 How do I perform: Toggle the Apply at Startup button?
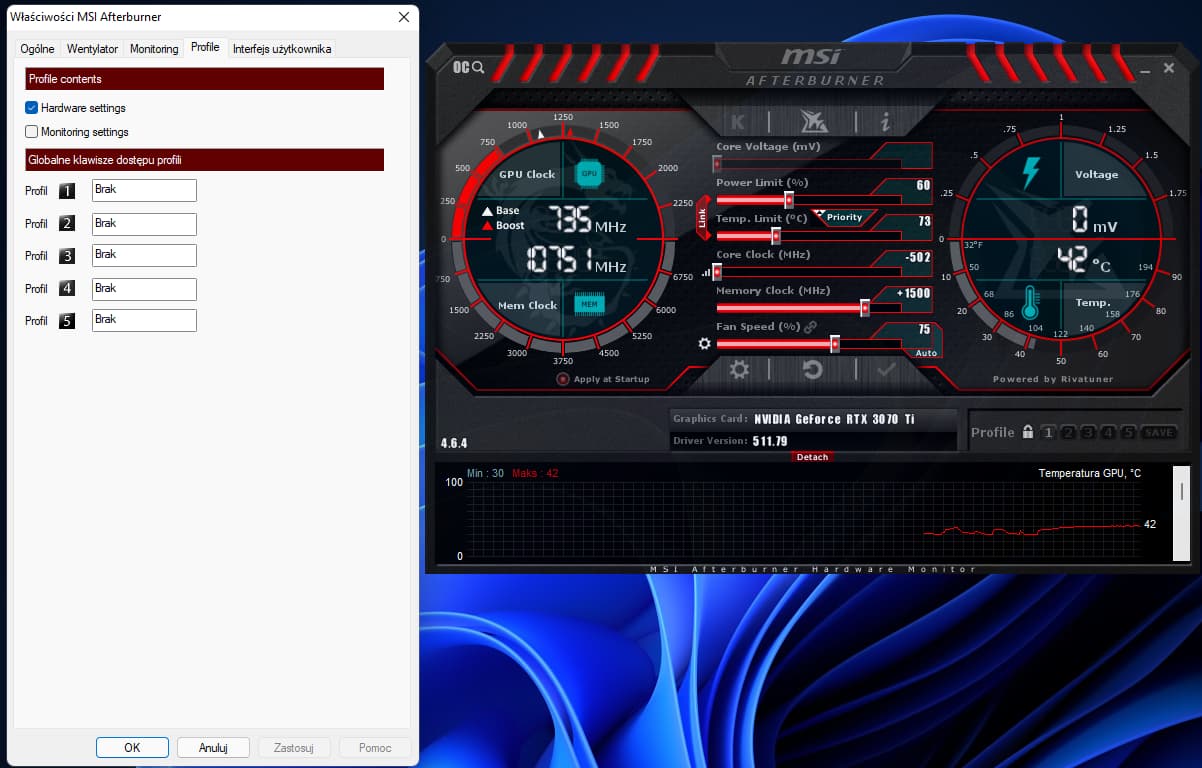(563, 379)
